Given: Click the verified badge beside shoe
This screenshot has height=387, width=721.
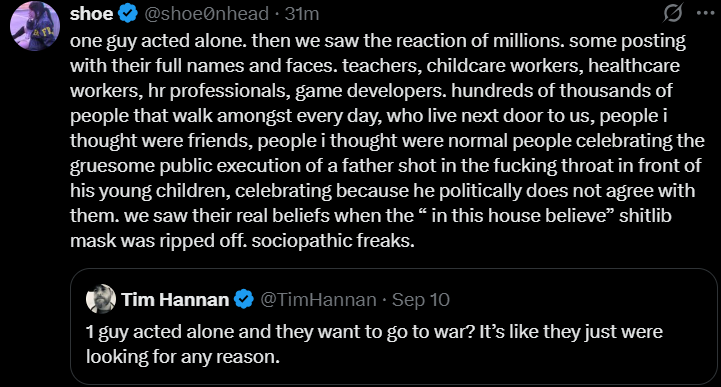Looking at the screenshot, I should pos(128,14).
